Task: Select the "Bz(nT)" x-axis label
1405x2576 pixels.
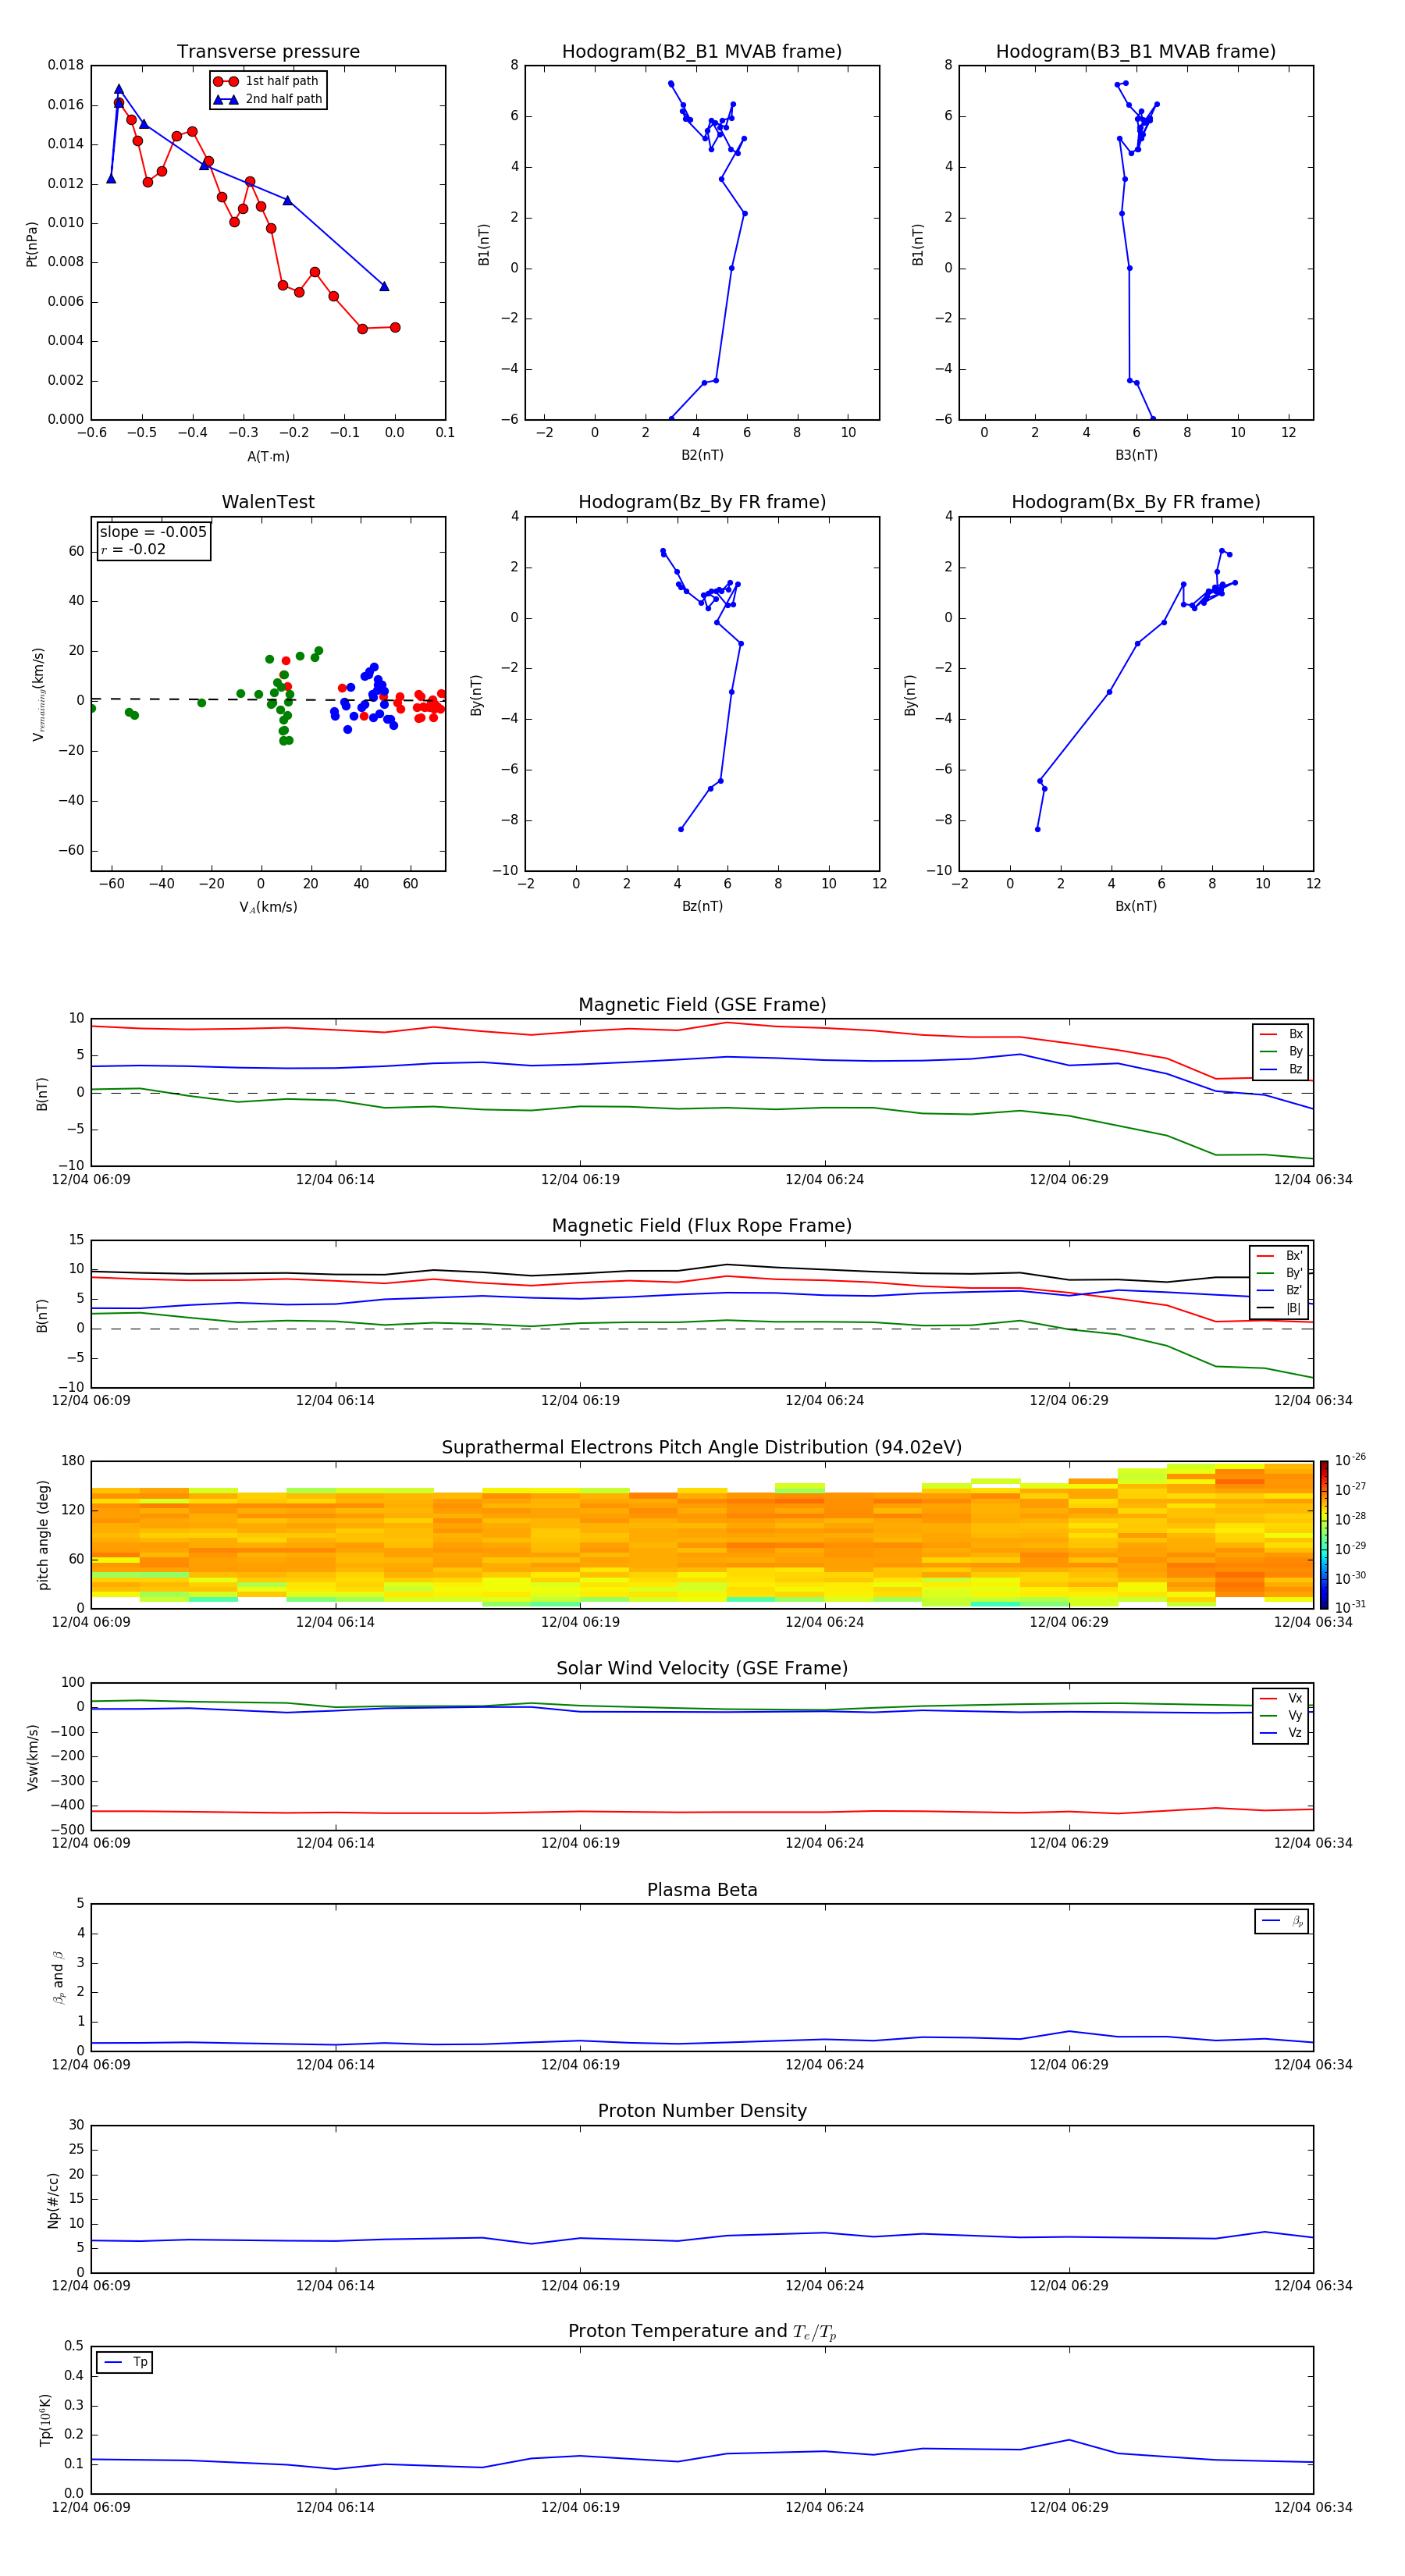Action: pos(702,907)
